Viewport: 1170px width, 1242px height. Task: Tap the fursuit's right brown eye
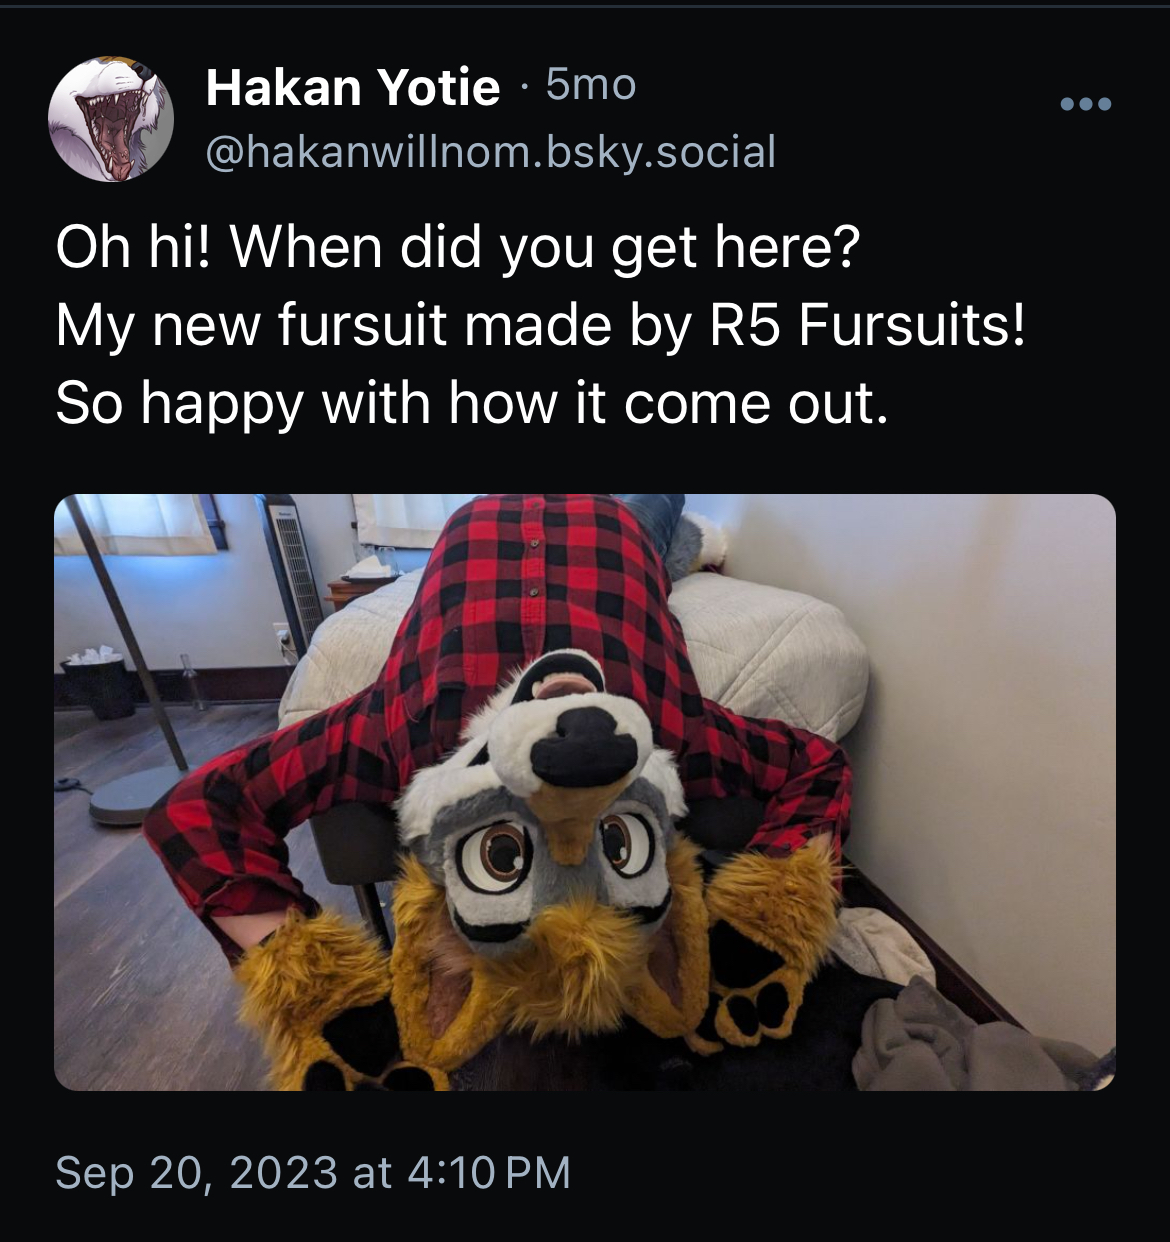point(627,842)
